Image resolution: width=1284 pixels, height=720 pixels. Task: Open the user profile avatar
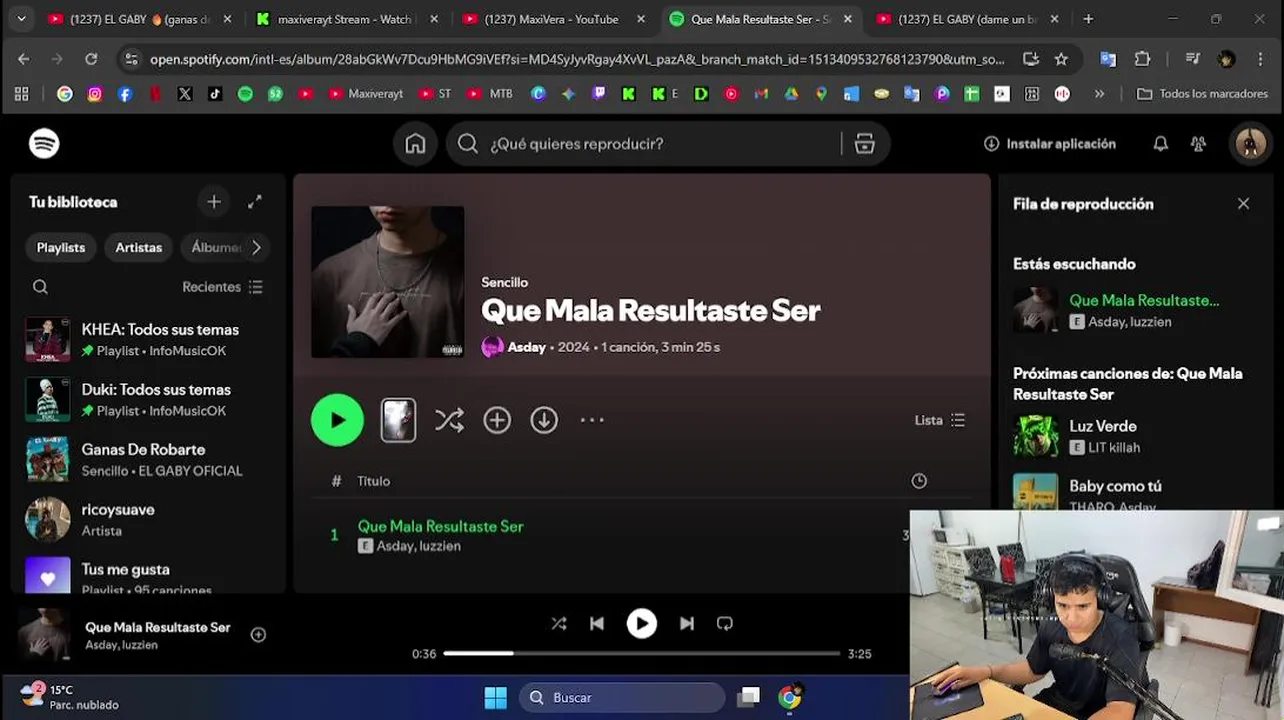(x=1250, y=144)
